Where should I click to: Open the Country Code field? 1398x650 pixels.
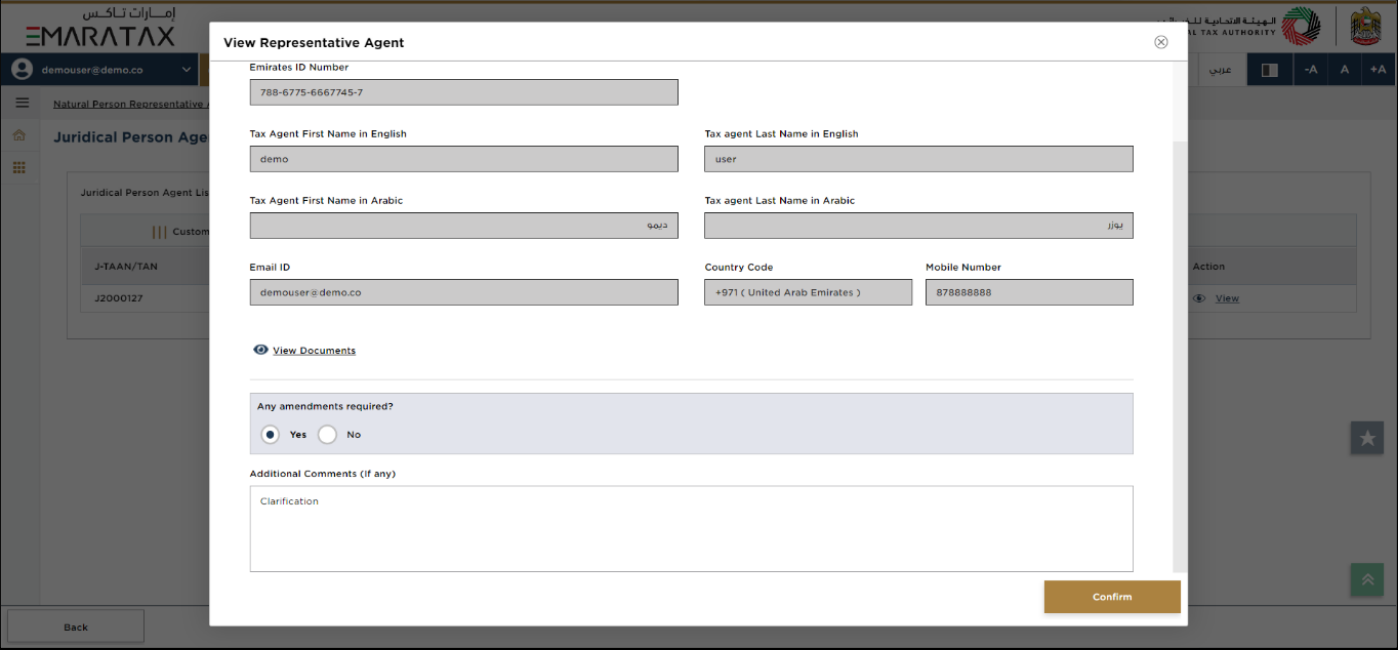point(808,292)
